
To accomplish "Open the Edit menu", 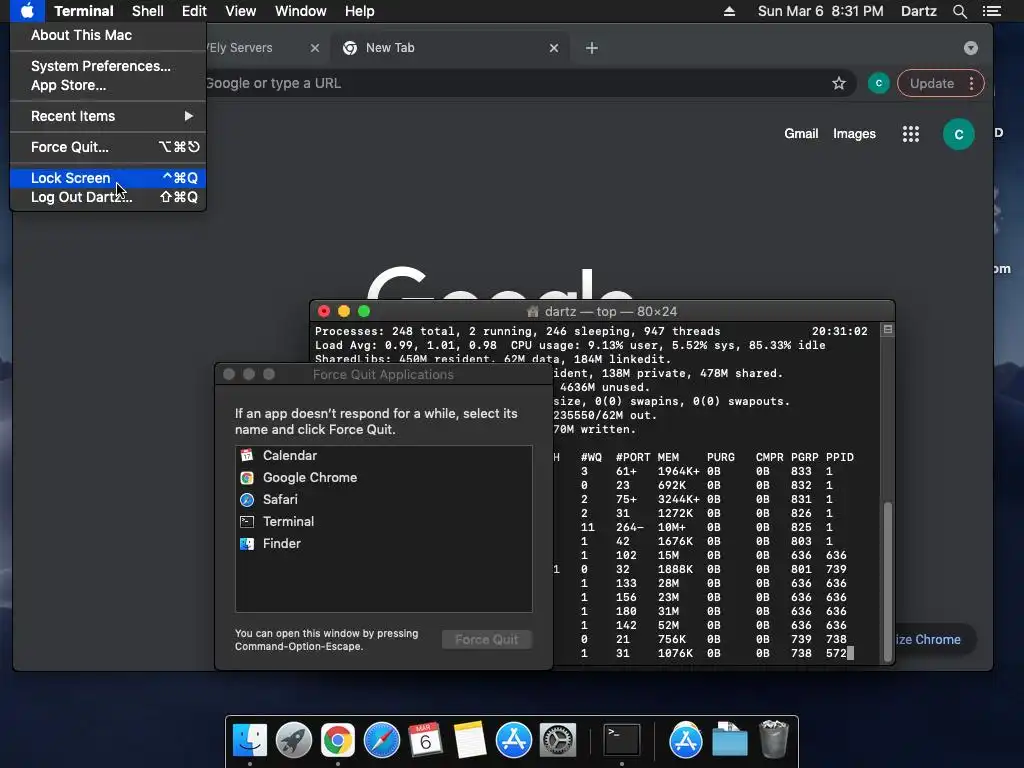I will (194, 11).
